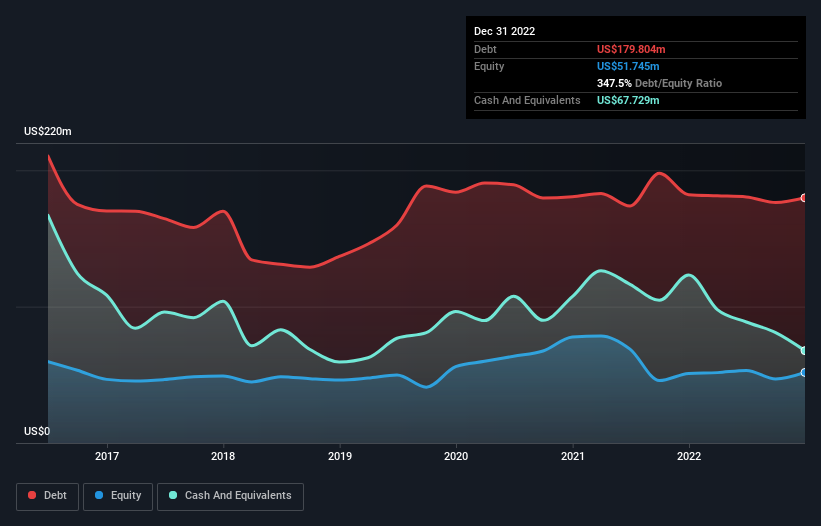Screen dimensions: 821x526
Task: Click the 2020 x-axis label
Action: (456, 456)
